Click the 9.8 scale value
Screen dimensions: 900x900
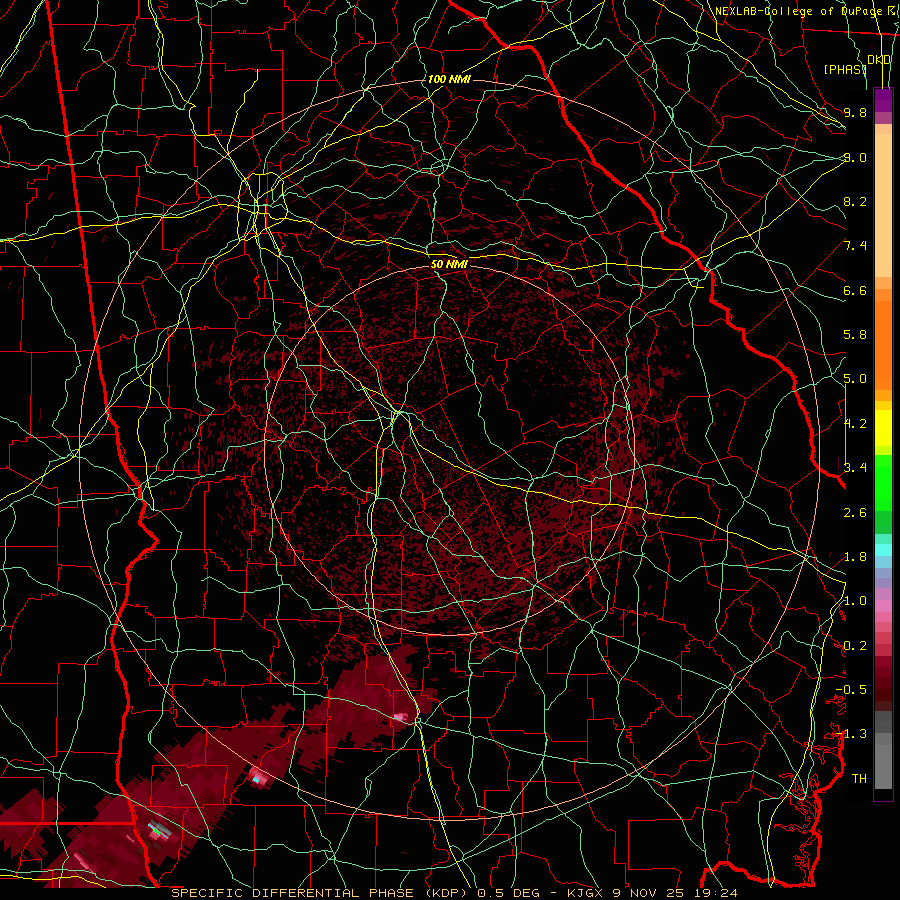coord(855,112)
